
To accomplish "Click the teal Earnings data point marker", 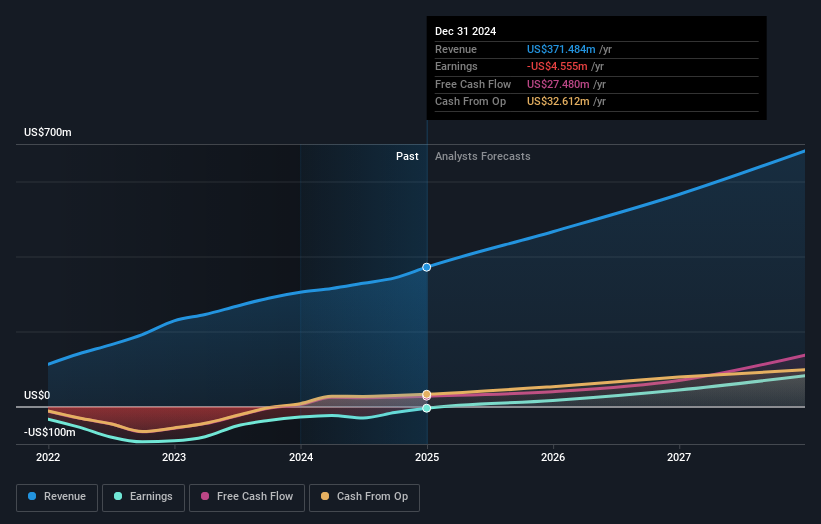I will coord(427,408).
